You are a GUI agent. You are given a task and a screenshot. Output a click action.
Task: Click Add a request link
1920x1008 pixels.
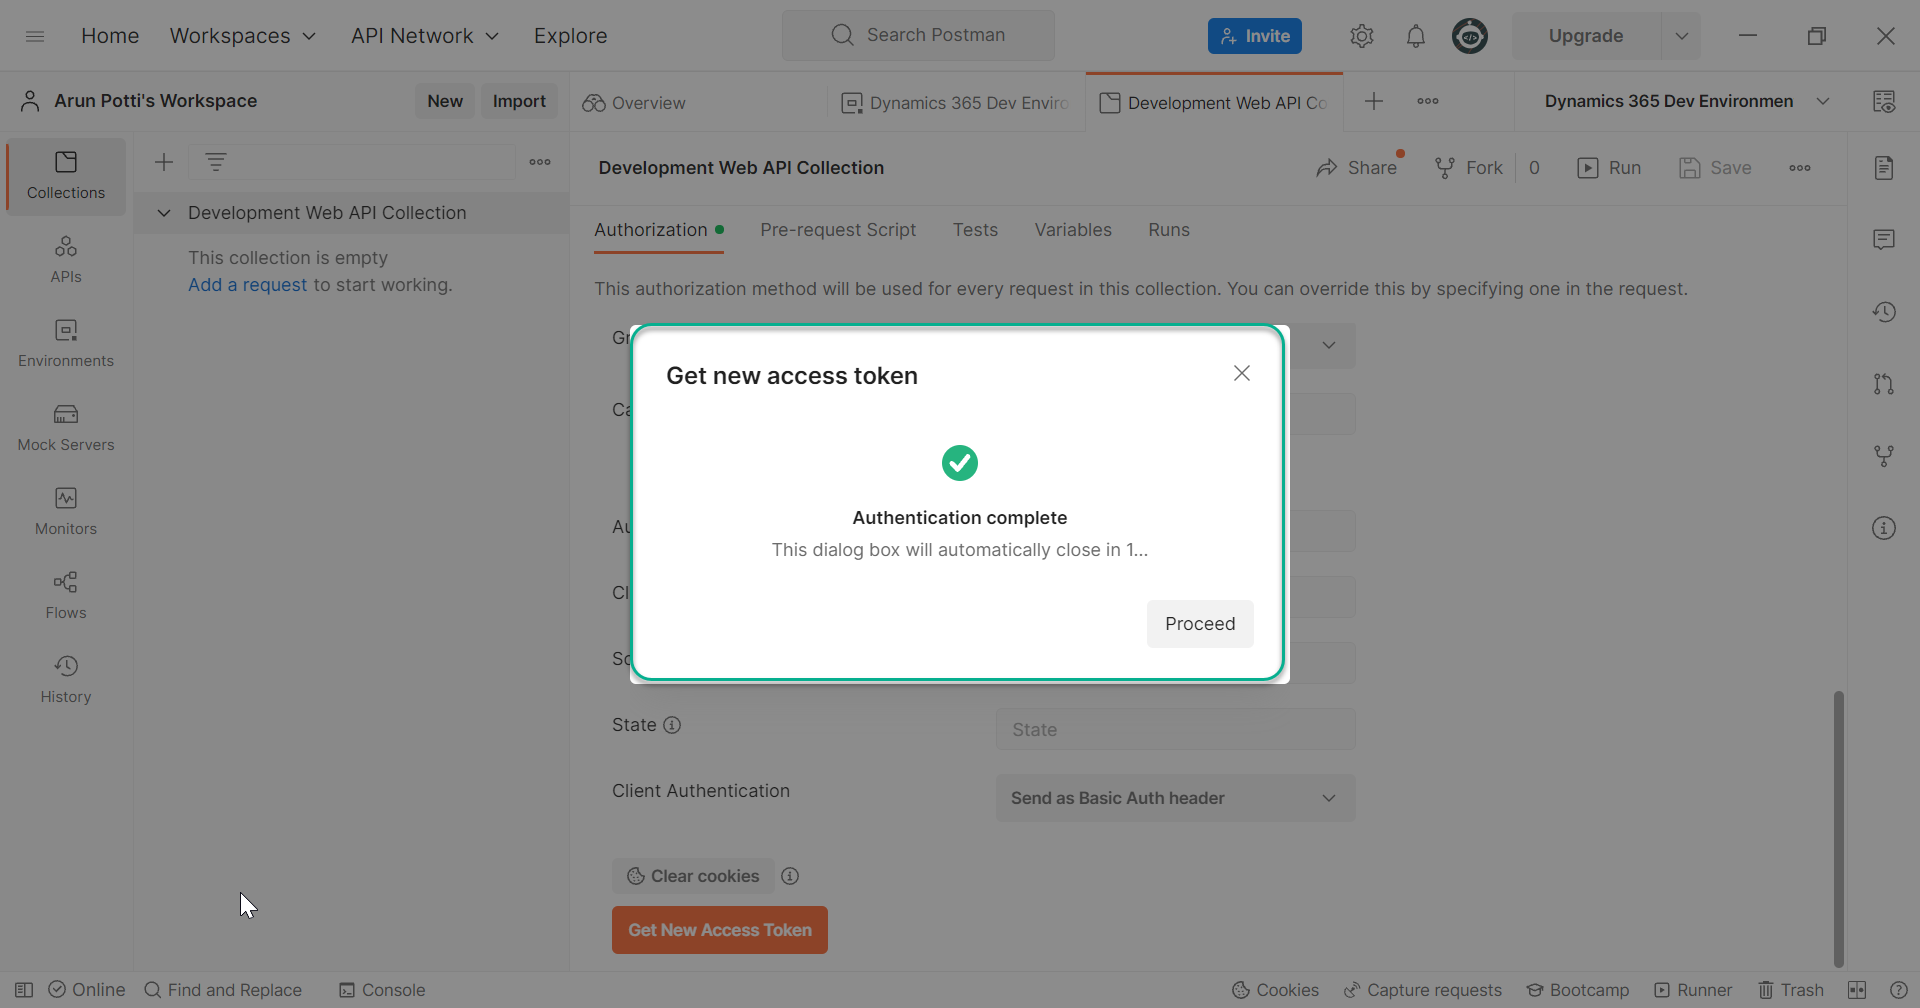(246, 285)
